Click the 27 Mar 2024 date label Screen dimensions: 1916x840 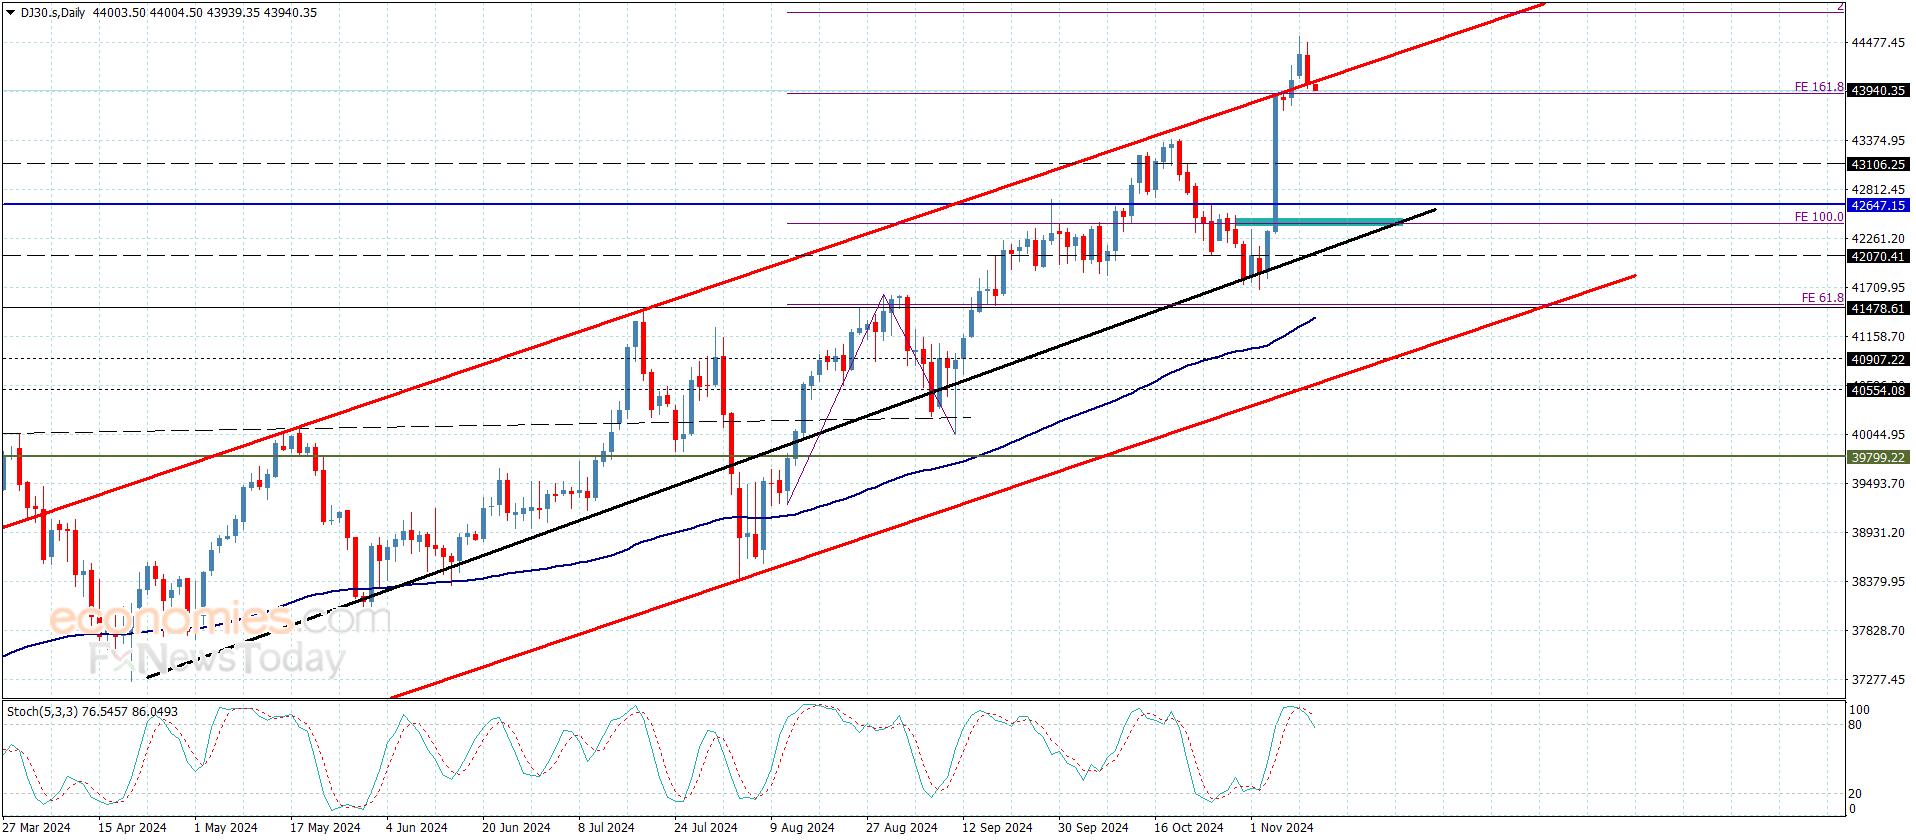tap(38, 828)
